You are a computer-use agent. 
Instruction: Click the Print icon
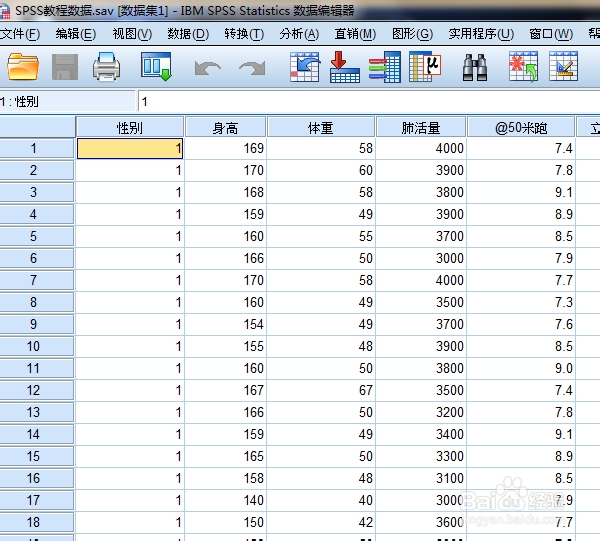(x=106, y=67)
